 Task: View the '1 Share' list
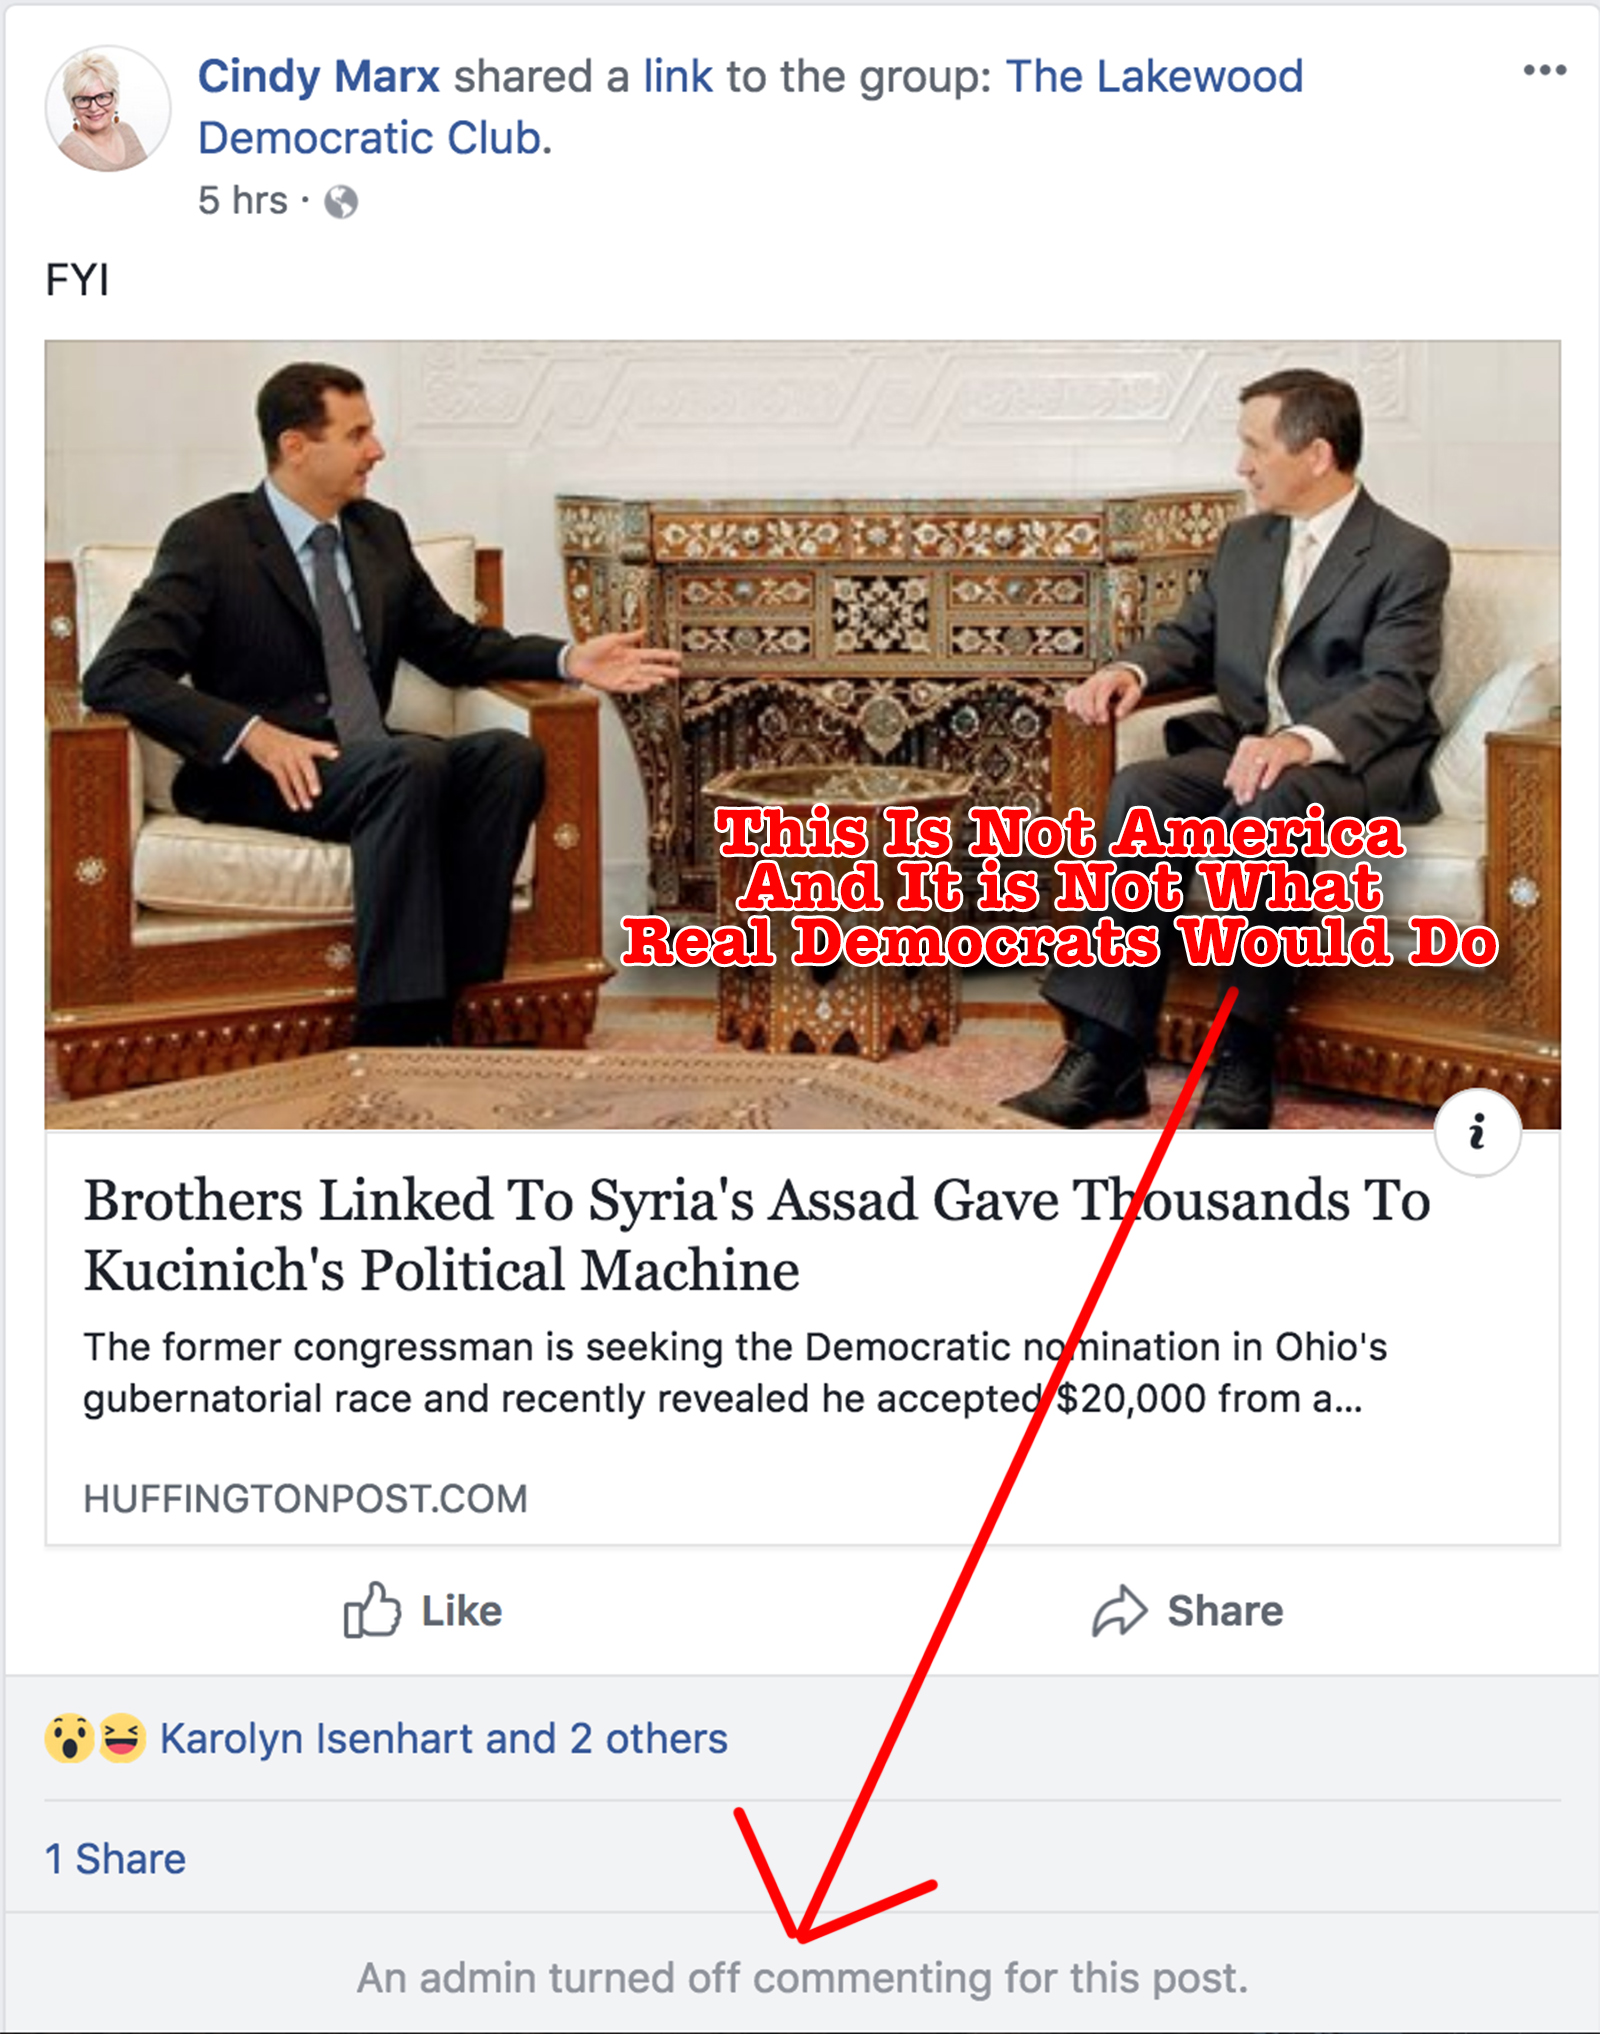tap(115, 1859)
